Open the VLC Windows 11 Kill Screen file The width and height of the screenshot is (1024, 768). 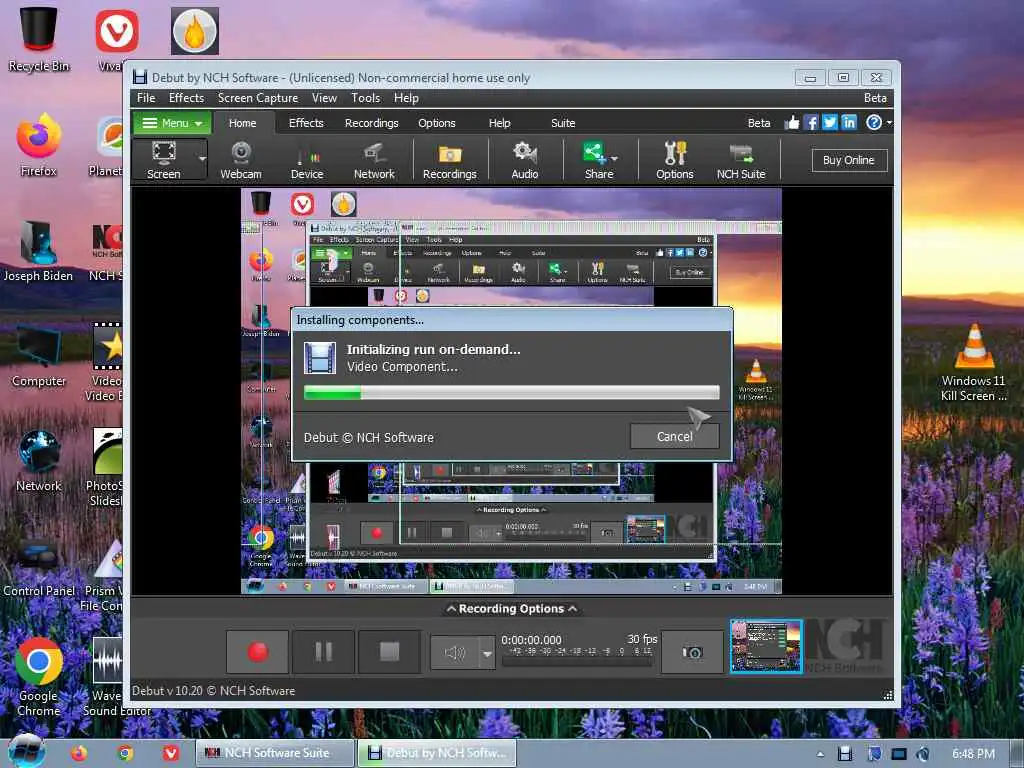(974, 362)
